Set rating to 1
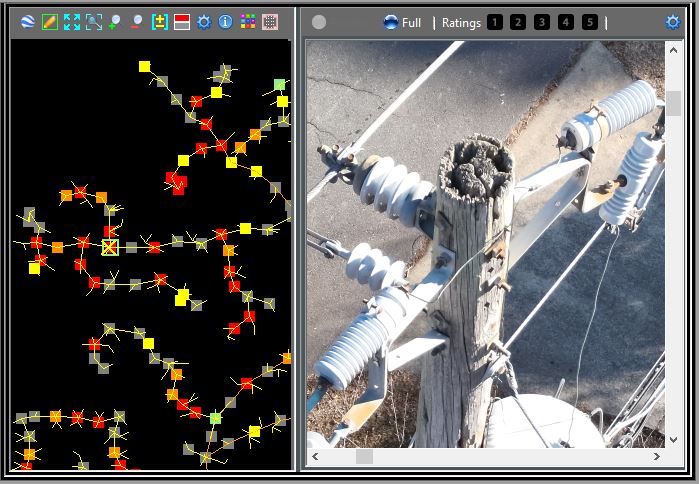Screen dimensions: 700x484 495,22
